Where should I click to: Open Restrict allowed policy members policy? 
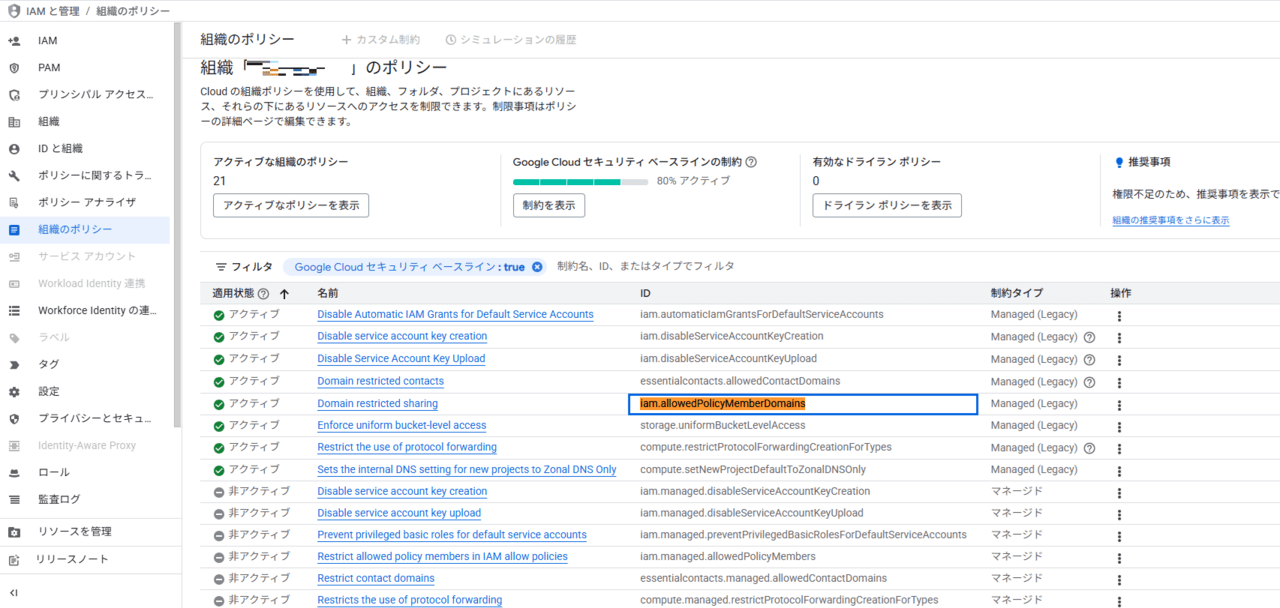(442, 557)
